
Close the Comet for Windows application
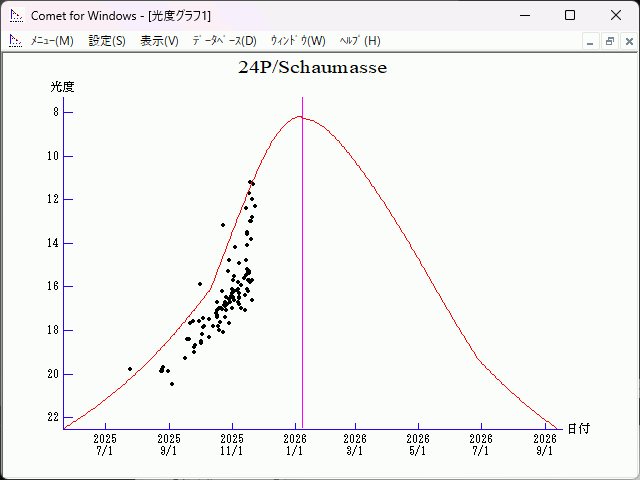[615, 15]
